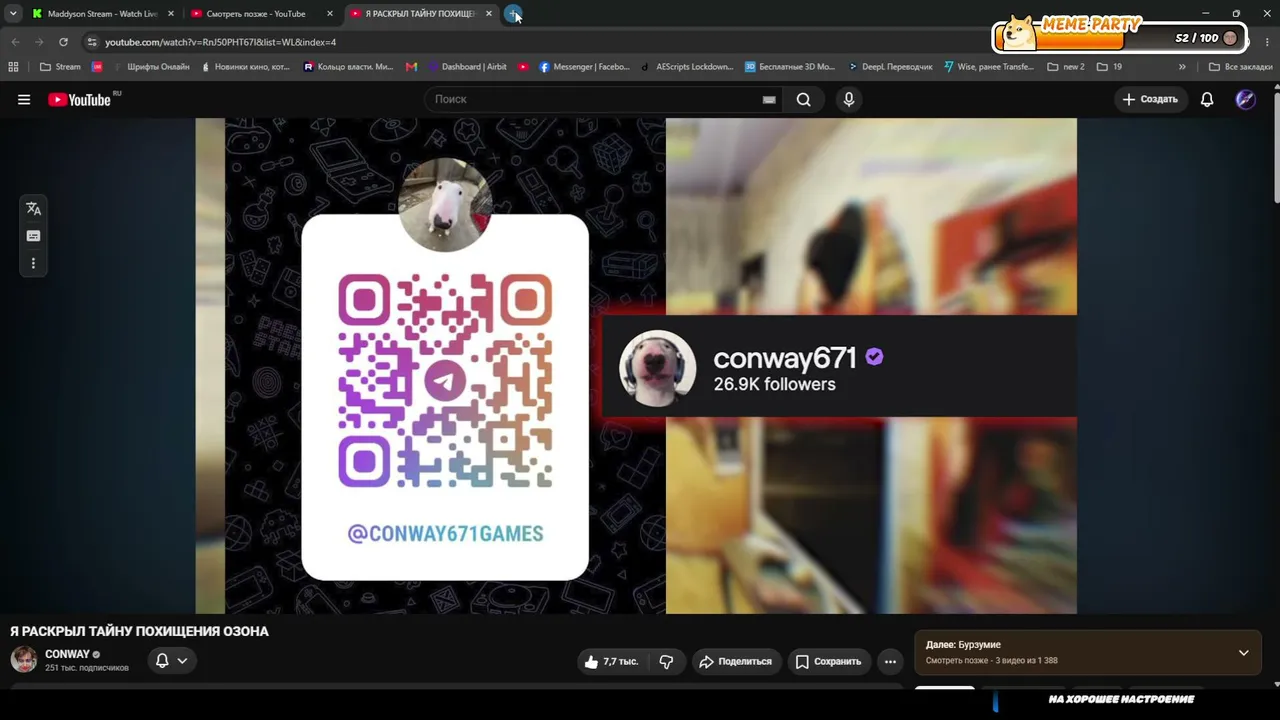The height and width of the screenshot is (720, 1280).
Task: Open the tab search dropdown arrow
Action: pos(13,14)
